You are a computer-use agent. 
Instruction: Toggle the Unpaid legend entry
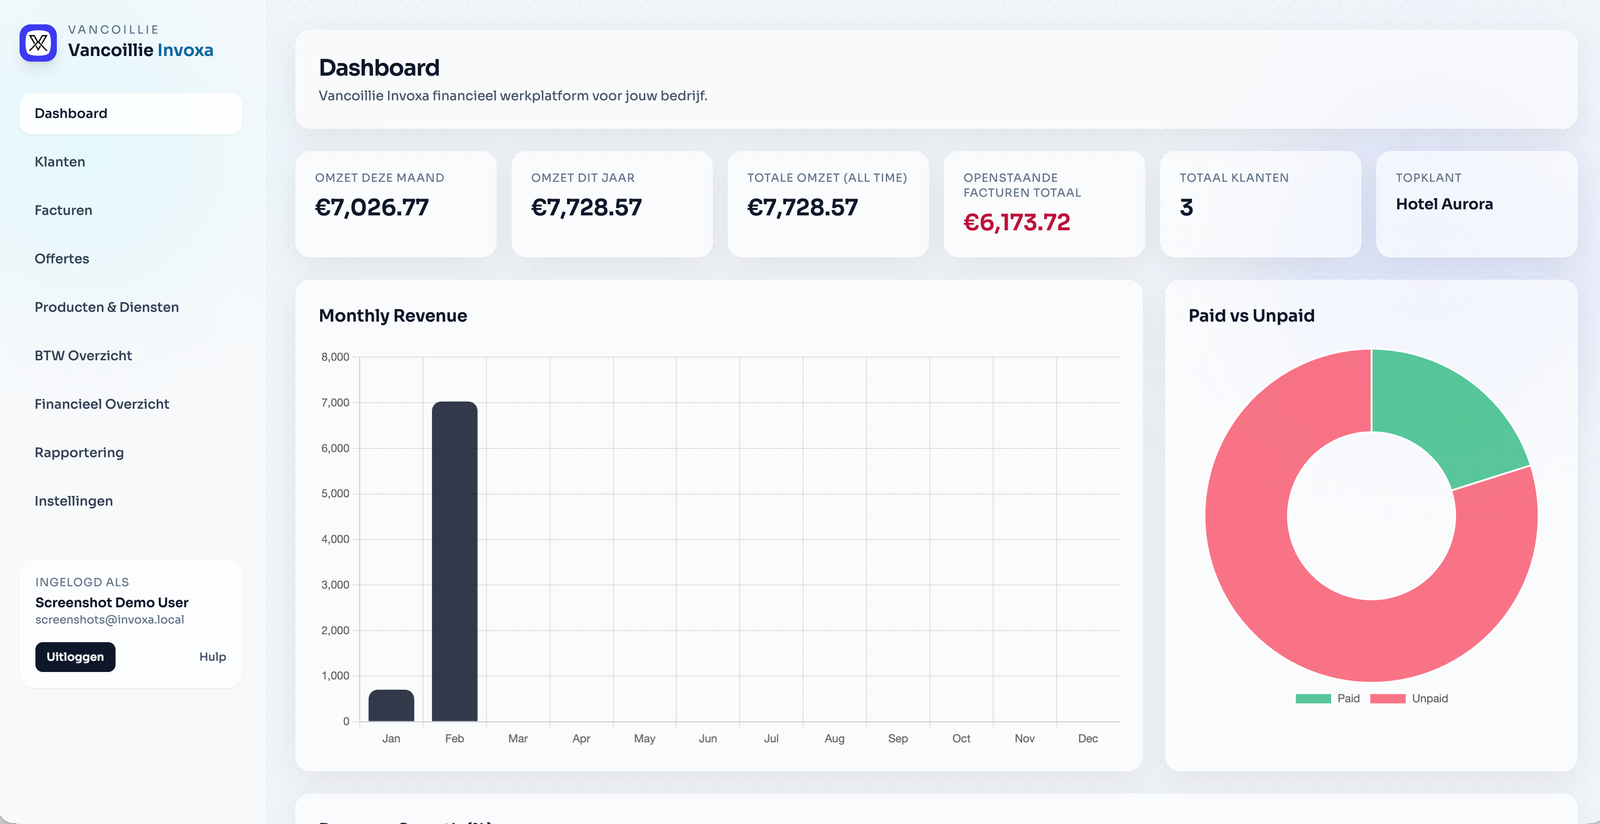[1409, 699]
